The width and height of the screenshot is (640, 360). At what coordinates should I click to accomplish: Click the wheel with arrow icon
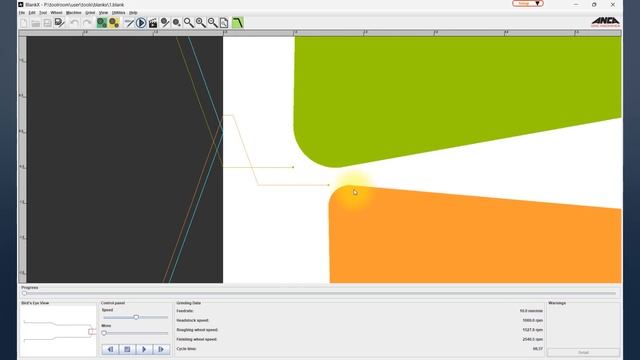click(x=176, y=23)
